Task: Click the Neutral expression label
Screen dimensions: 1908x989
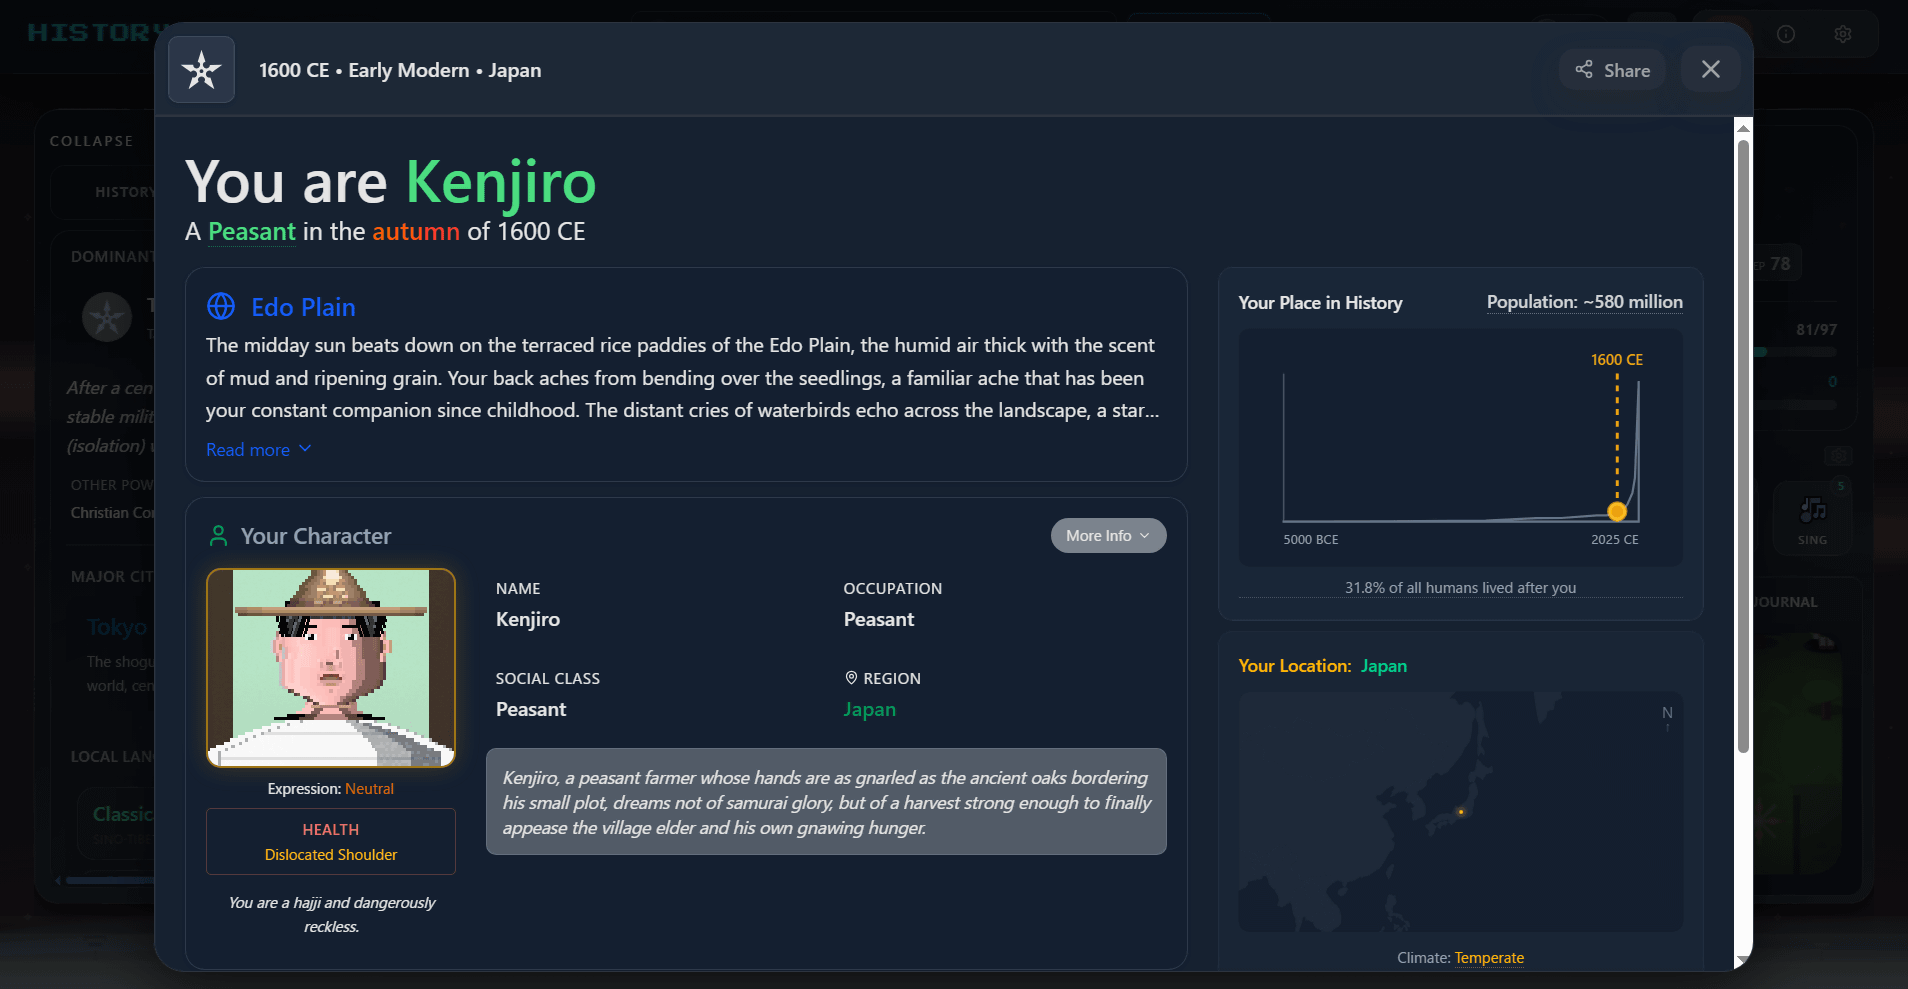Action: click(x=369, y=789)
